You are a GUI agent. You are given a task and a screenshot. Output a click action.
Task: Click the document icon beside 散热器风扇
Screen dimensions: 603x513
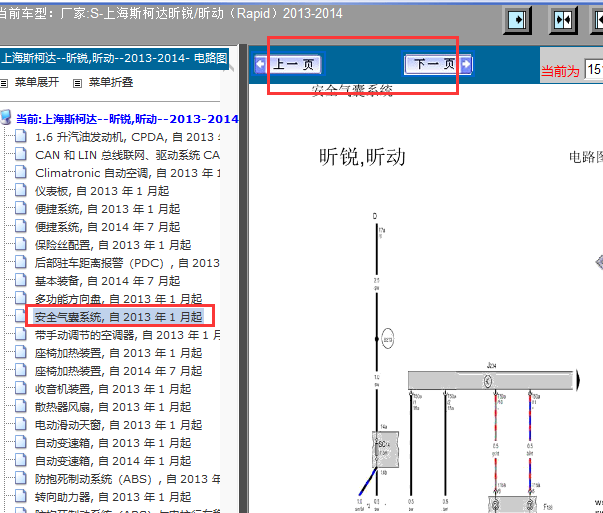click(21, 406)
